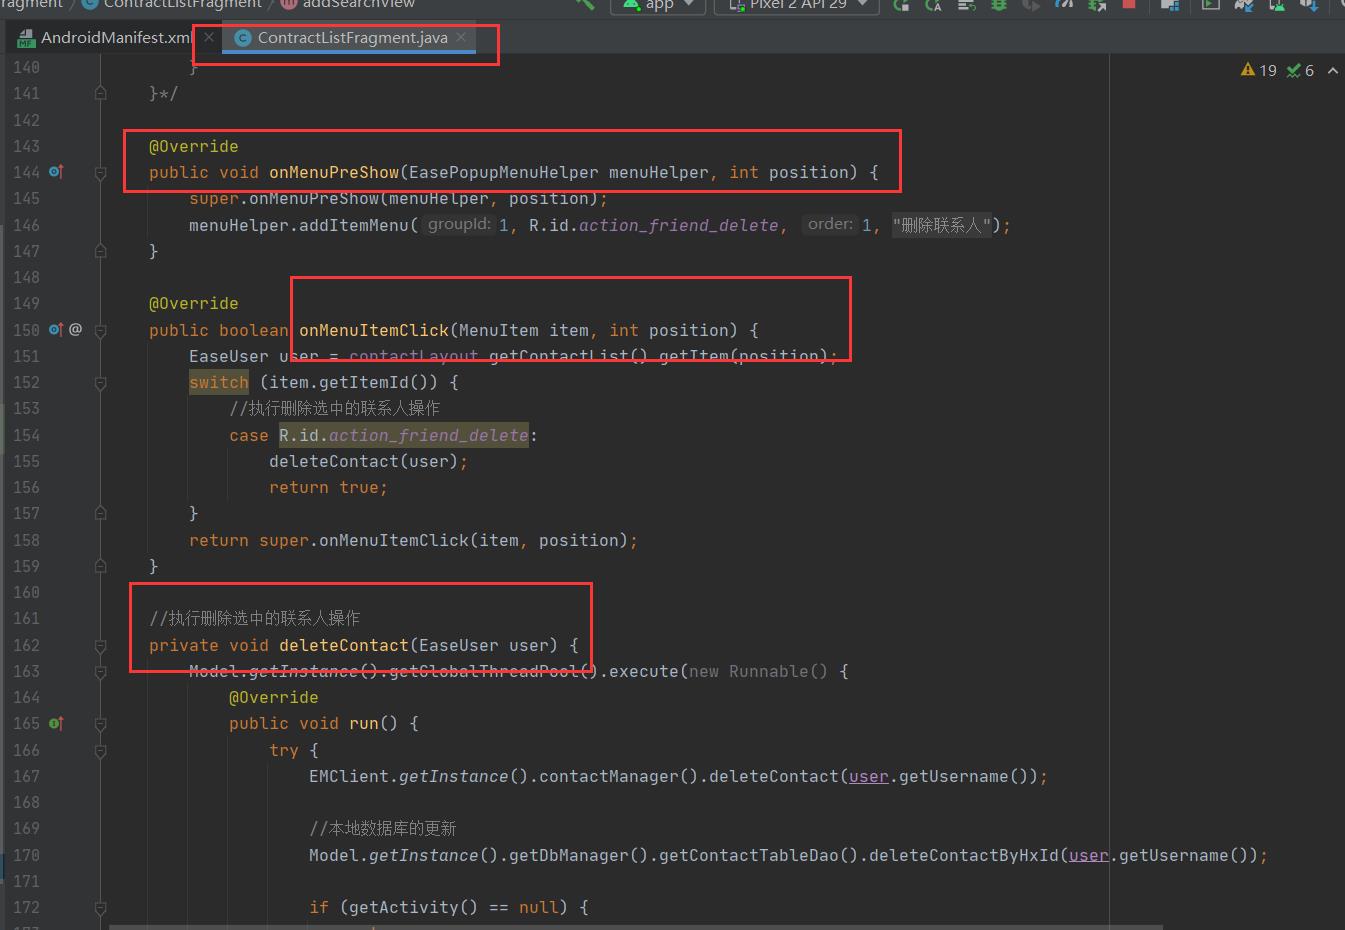1345x930 pixels.
Task: Collapse the inspections widget using the up chevron
Action: point(1332,70)
